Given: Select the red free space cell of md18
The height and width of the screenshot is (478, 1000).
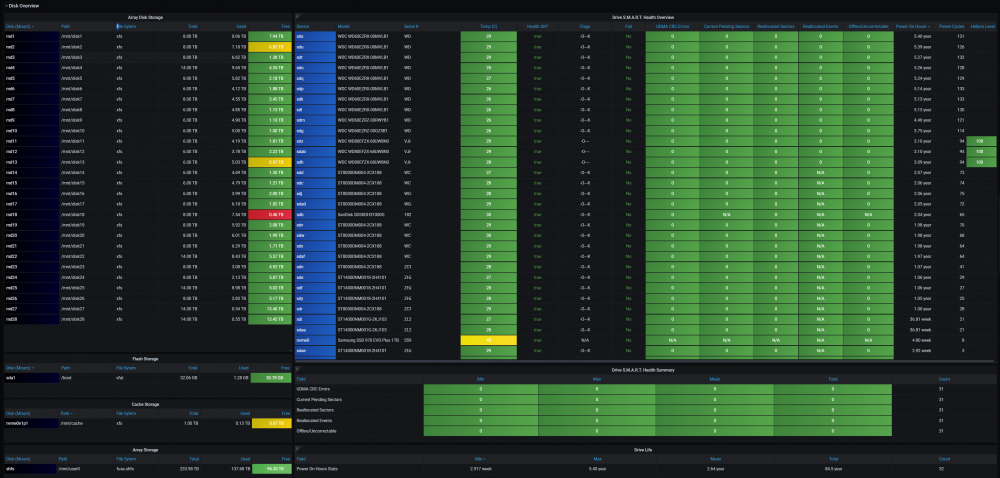Looking at the screenshot, I should point(270,215).
